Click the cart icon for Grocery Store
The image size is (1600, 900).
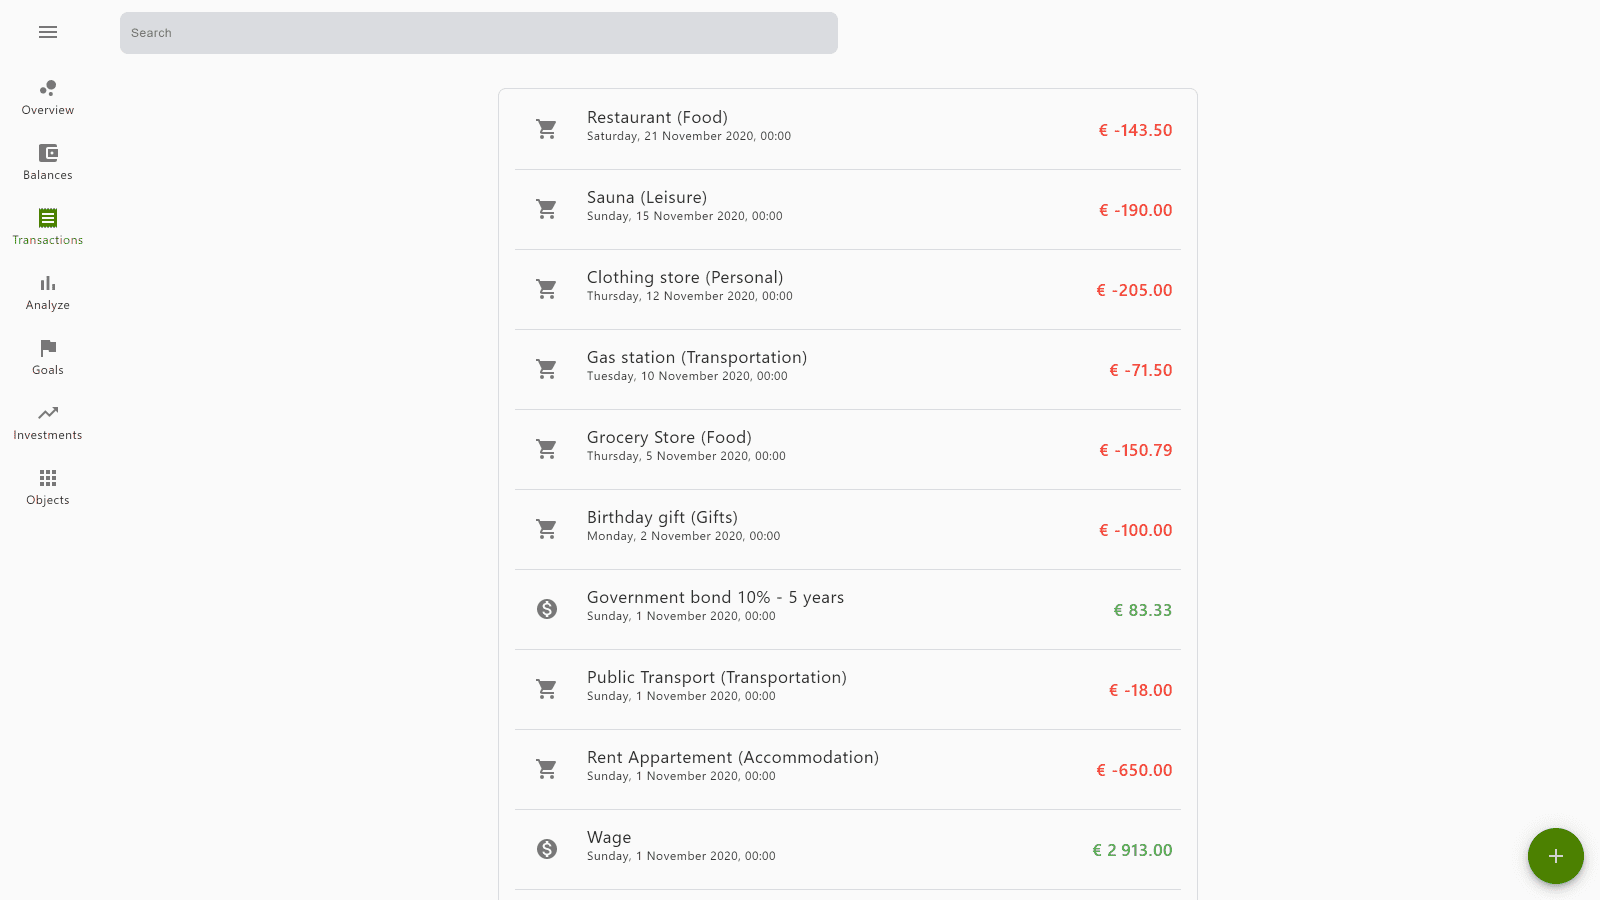coord(547,449)
